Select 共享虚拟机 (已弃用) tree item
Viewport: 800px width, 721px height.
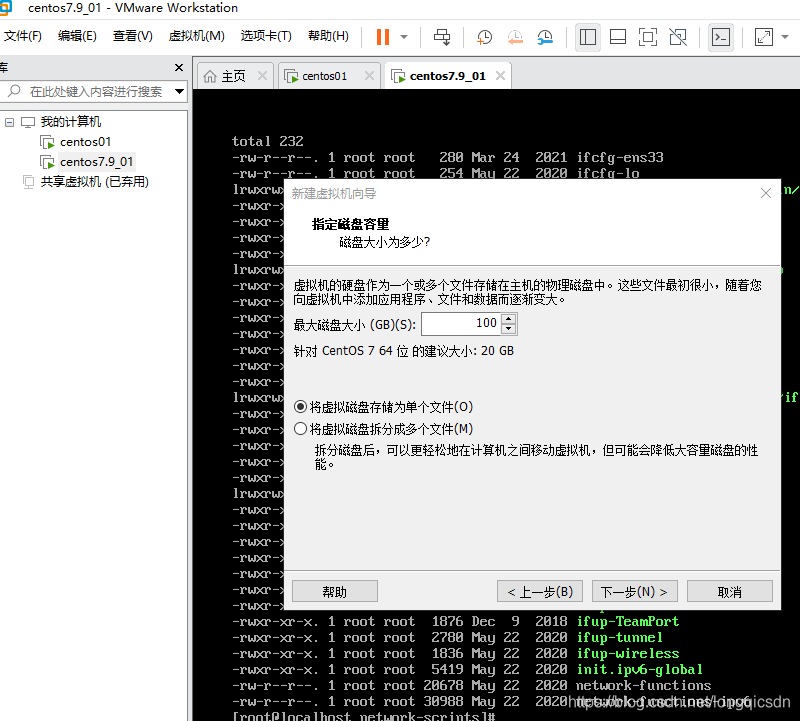pyautogui.click(x=95, y=182)
